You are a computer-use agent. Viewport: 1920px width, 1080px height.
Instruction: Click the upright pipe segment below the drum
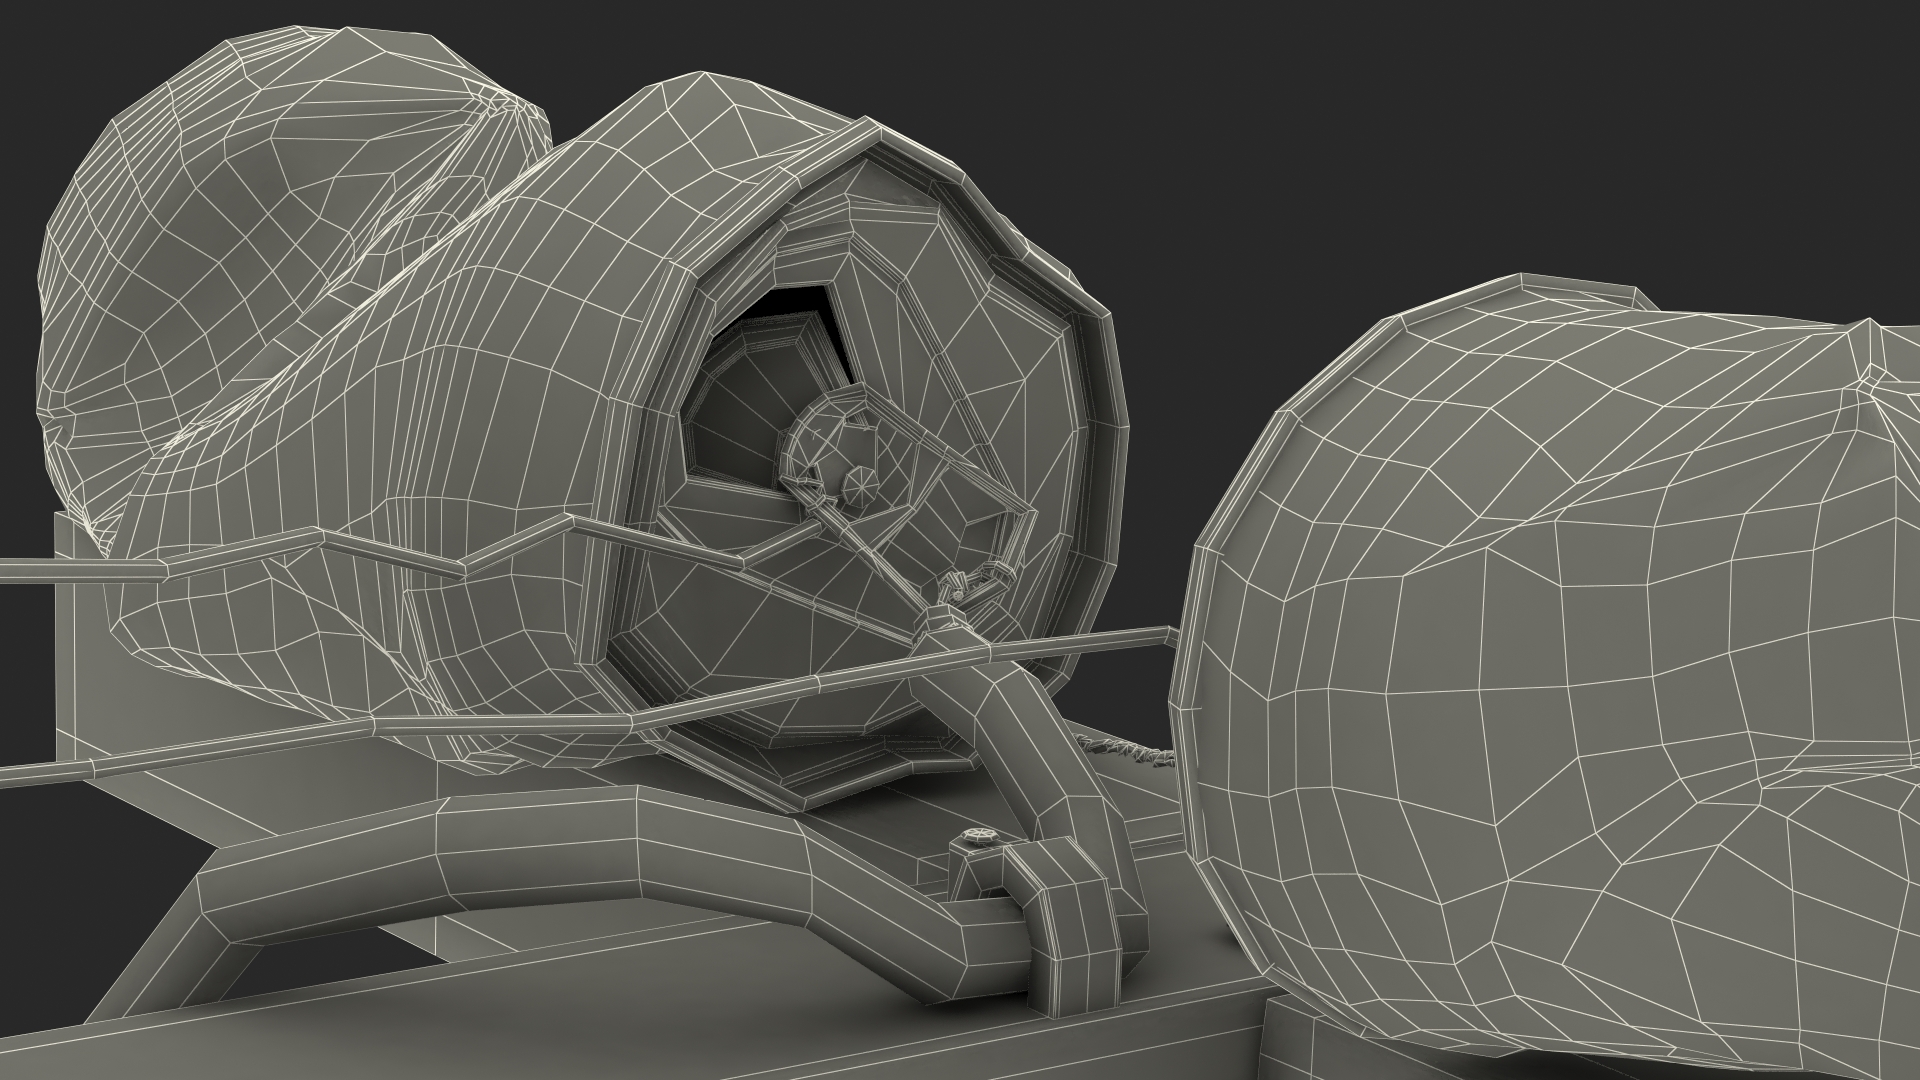click(x=1030, y=740)
